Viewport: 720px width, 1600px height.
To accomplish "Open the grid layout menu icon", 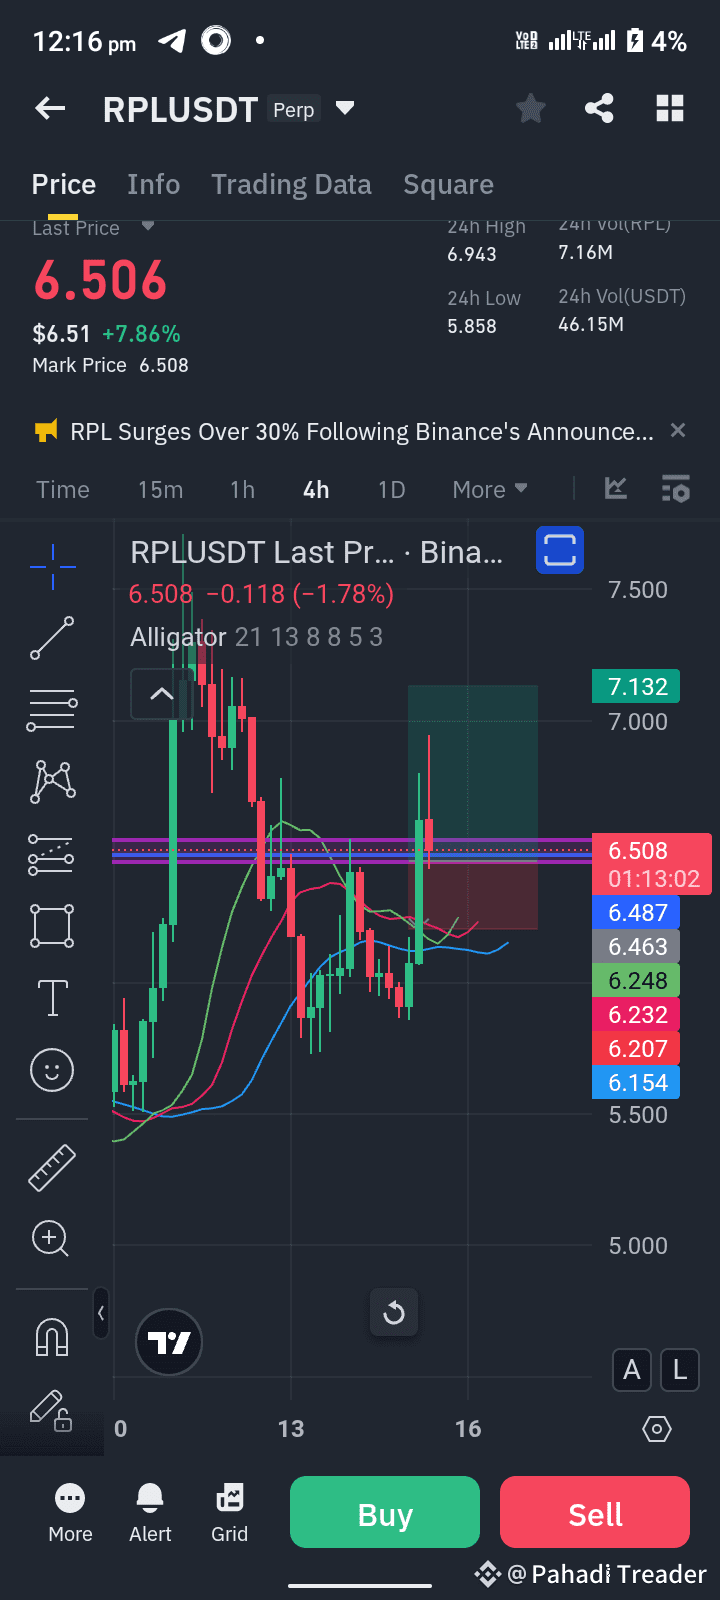I will pyautogui.click(x=669, y=108).
